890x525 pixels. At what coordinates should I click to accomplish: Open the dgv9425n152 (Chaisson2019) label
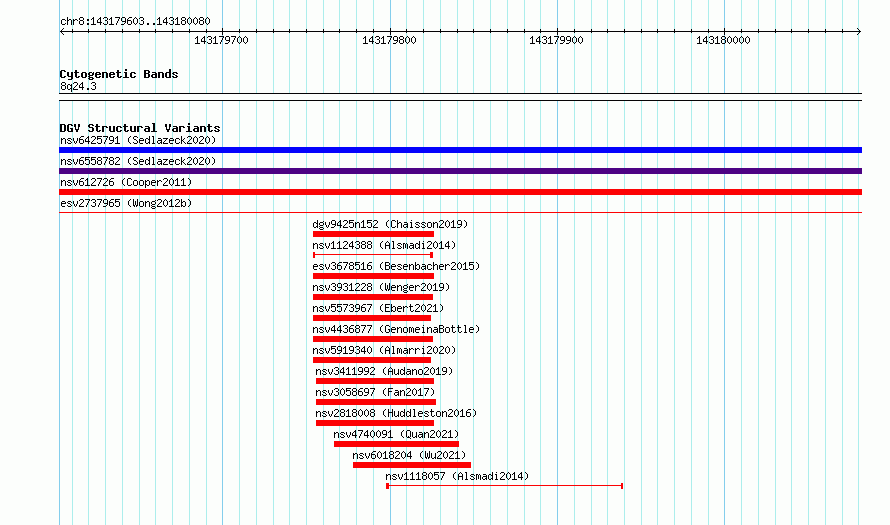(390, 224)
